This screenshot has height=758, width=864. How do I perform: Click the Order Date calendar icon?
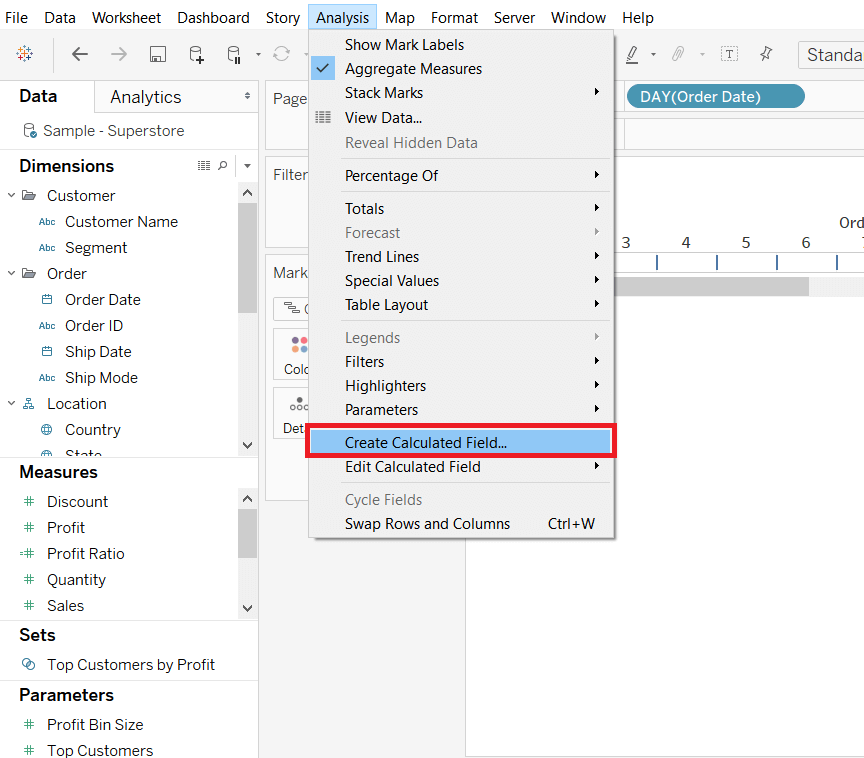point(47,299)
